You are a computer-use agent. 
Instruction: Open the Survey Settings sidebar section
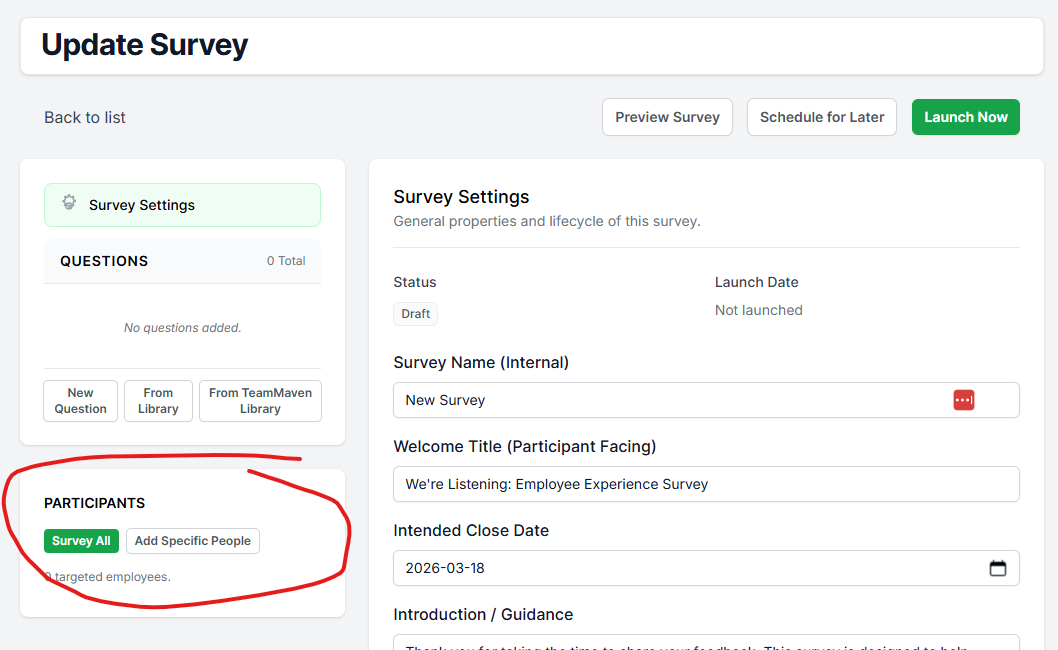coord(182,205)
